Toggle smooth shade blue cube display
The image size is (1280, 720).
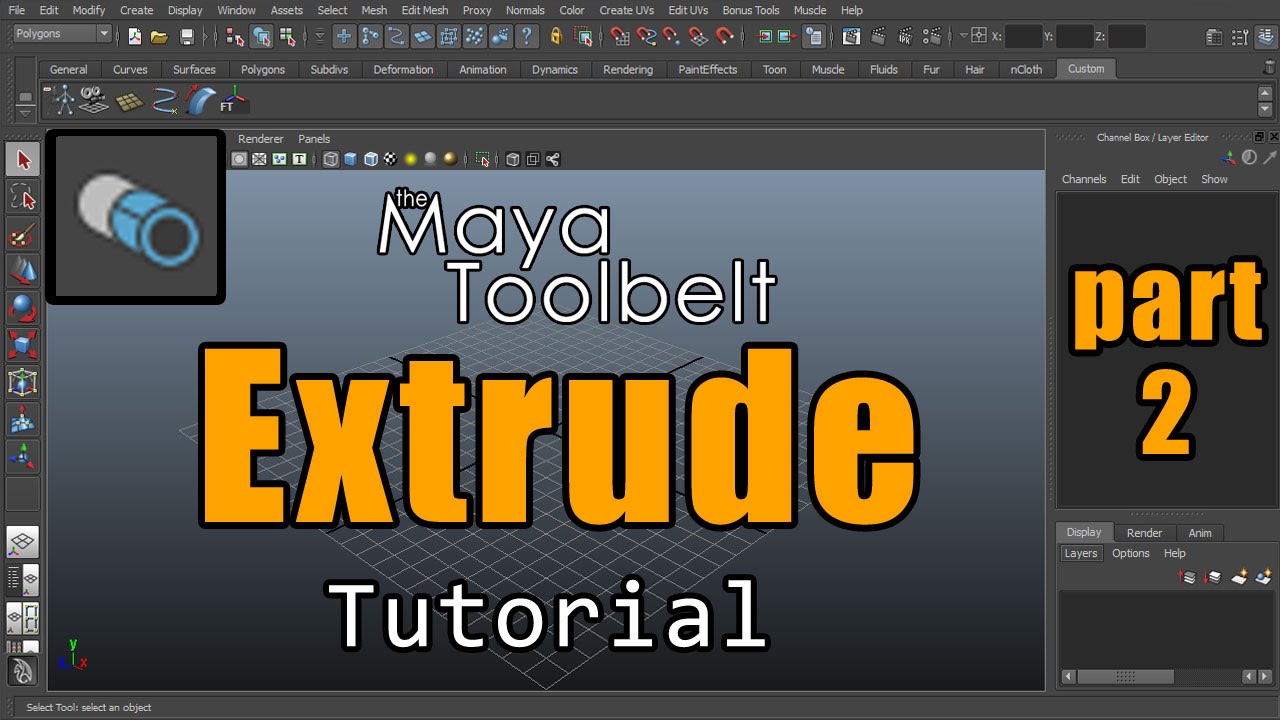[x=351, y=159]
